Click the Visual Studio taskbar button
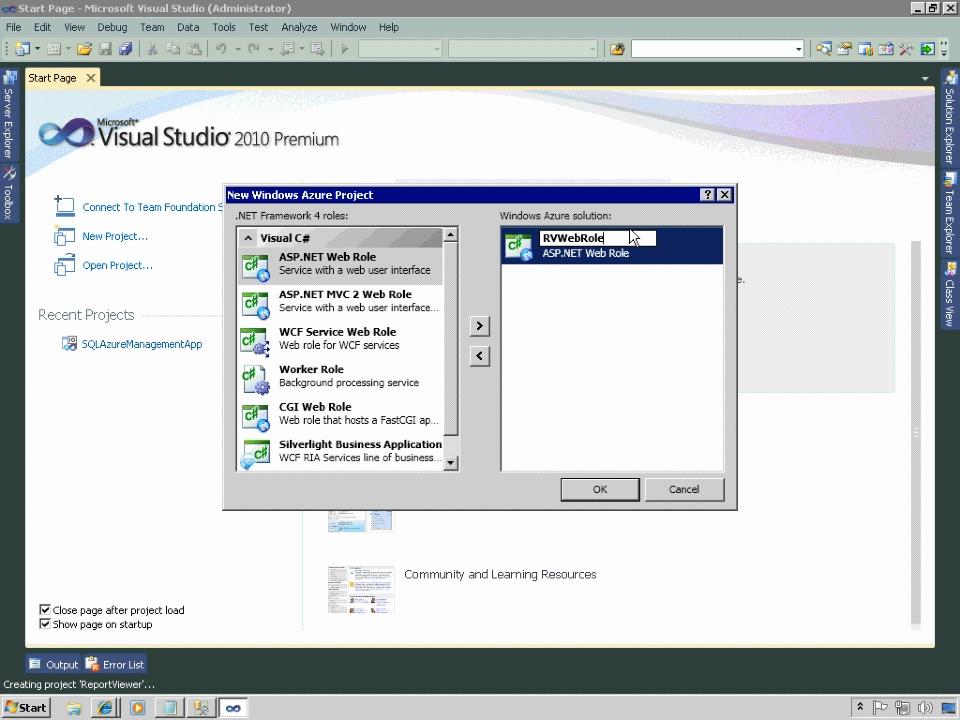Screen dimensions: 960x720 pos(233,708)
